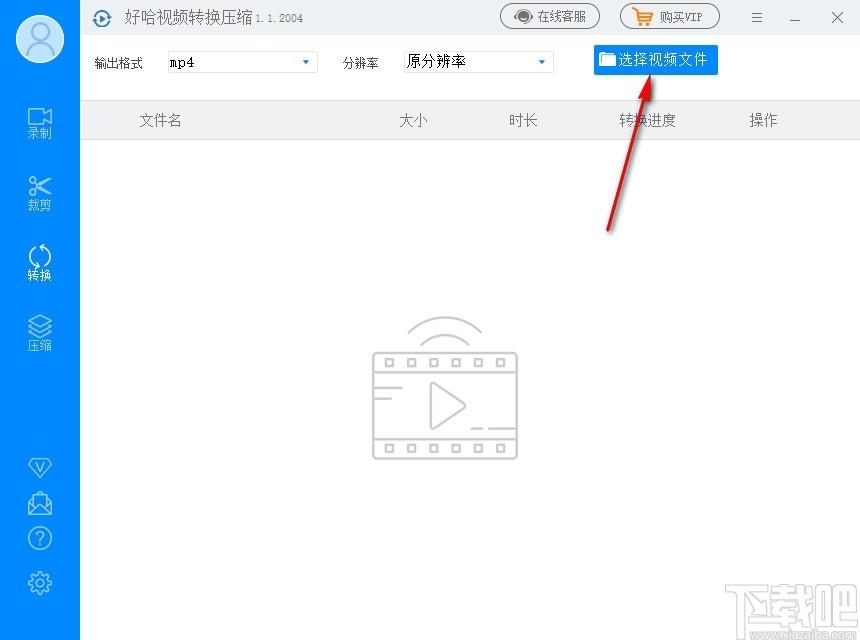
Task: Open the 压缩 compress tab
Action: (40, 333)
